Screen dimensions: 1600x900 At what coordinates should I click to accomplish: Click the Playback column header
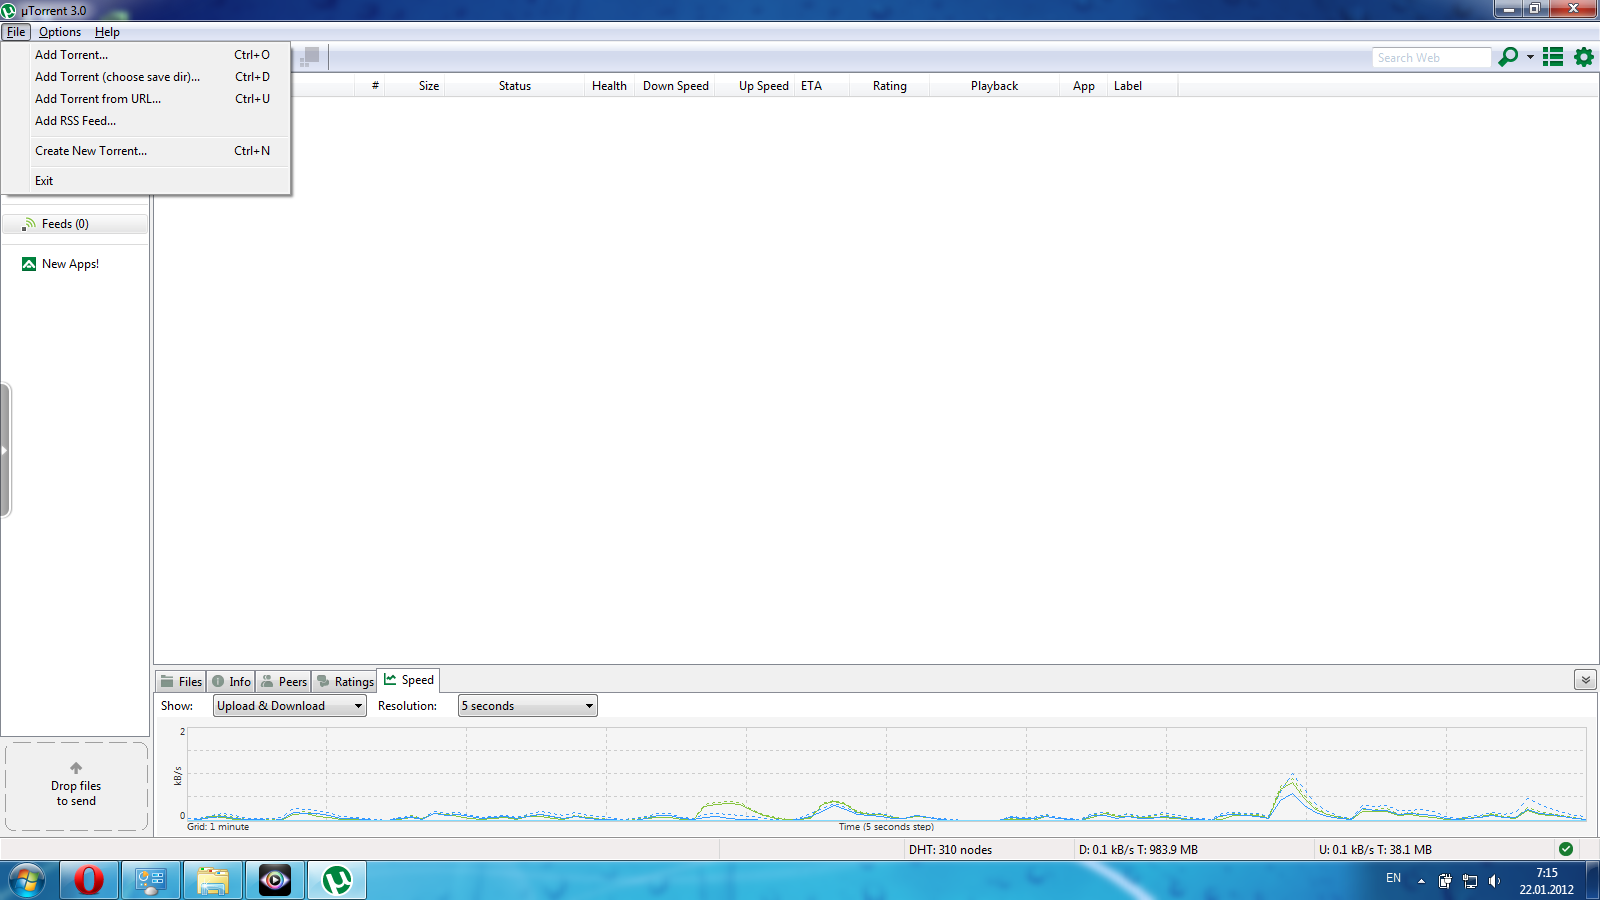click(x=994, y=86)
